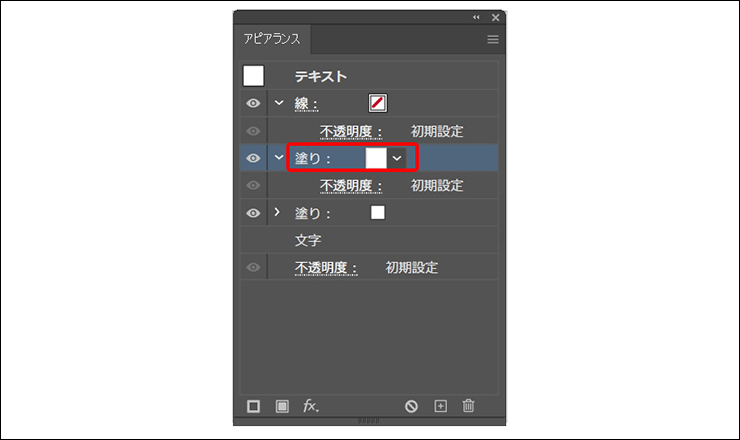Viewport: 740px width, 440px height.
Task: Click 不透明度 link under the 線 row
Action: tap(351, 131)
